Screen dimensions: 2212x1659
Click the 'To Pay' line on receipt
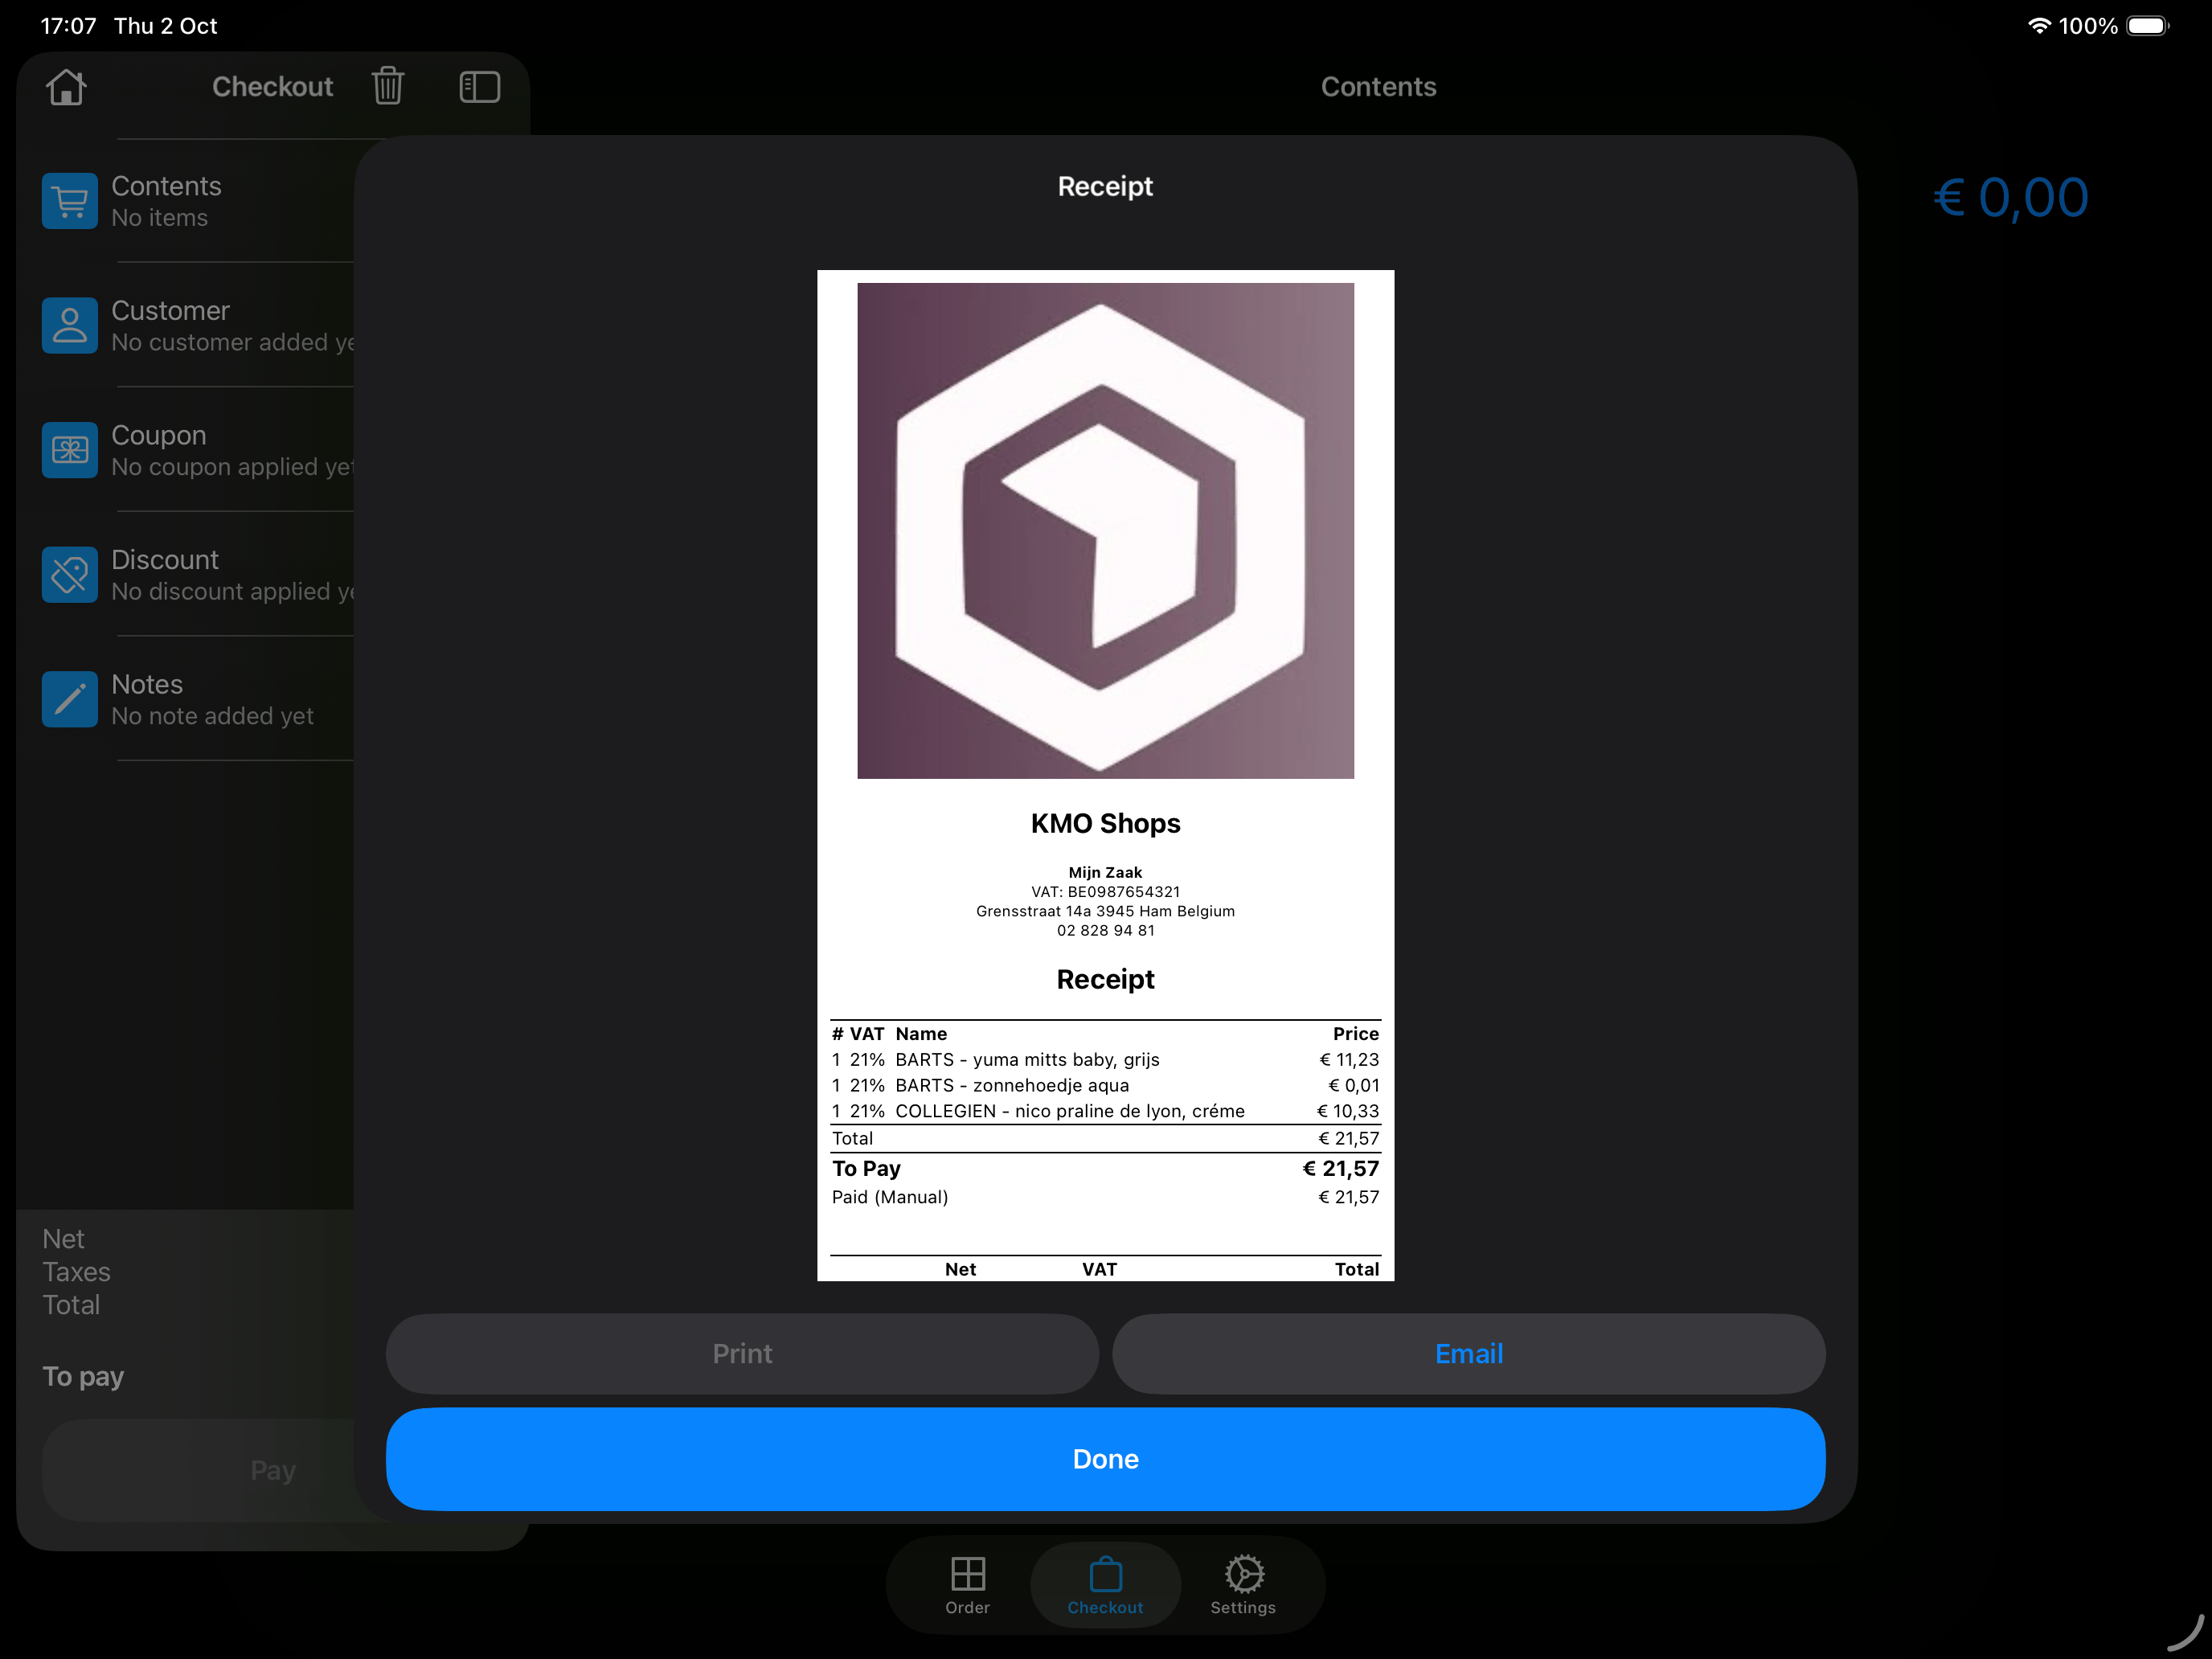1105,1168
